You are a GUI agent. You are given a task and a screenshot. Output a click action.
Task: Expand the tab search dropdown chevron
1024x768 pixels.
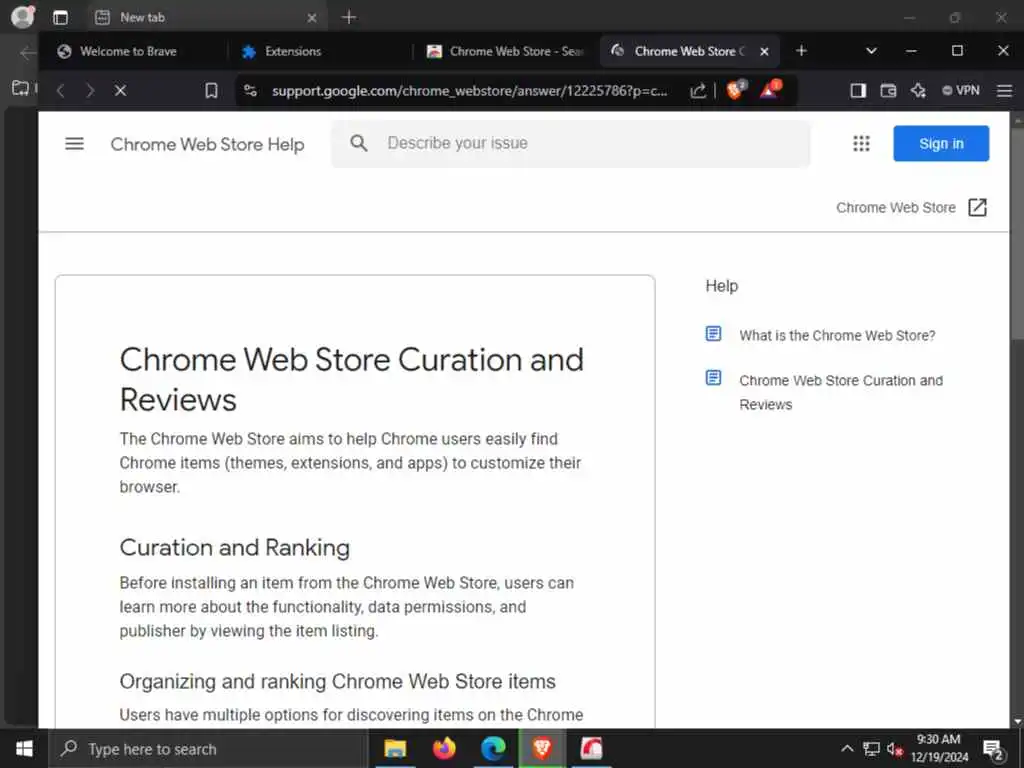point(871,50)
